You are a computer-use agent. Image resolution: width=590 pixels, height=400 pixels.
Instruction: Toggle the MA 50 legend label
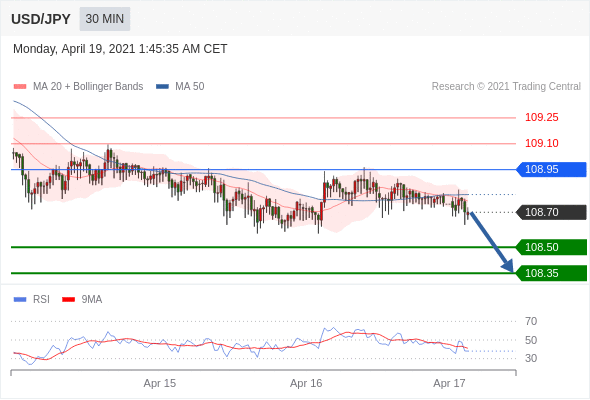coord(190,87)
